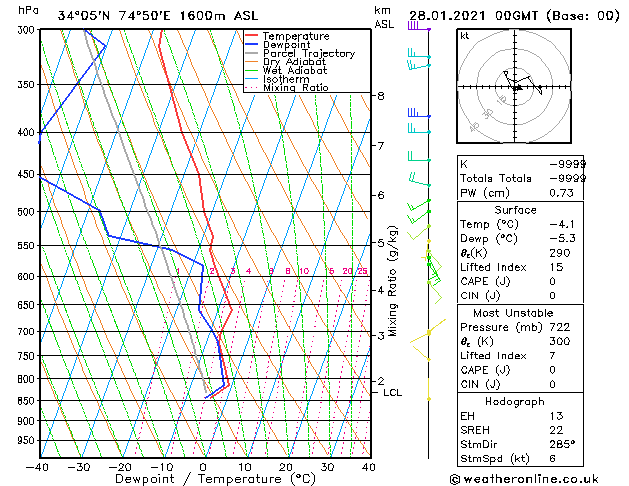Click the Most Unstable Lifted Index value 7
The width and height of the screenshot is (629, 486).
[552, 356]
